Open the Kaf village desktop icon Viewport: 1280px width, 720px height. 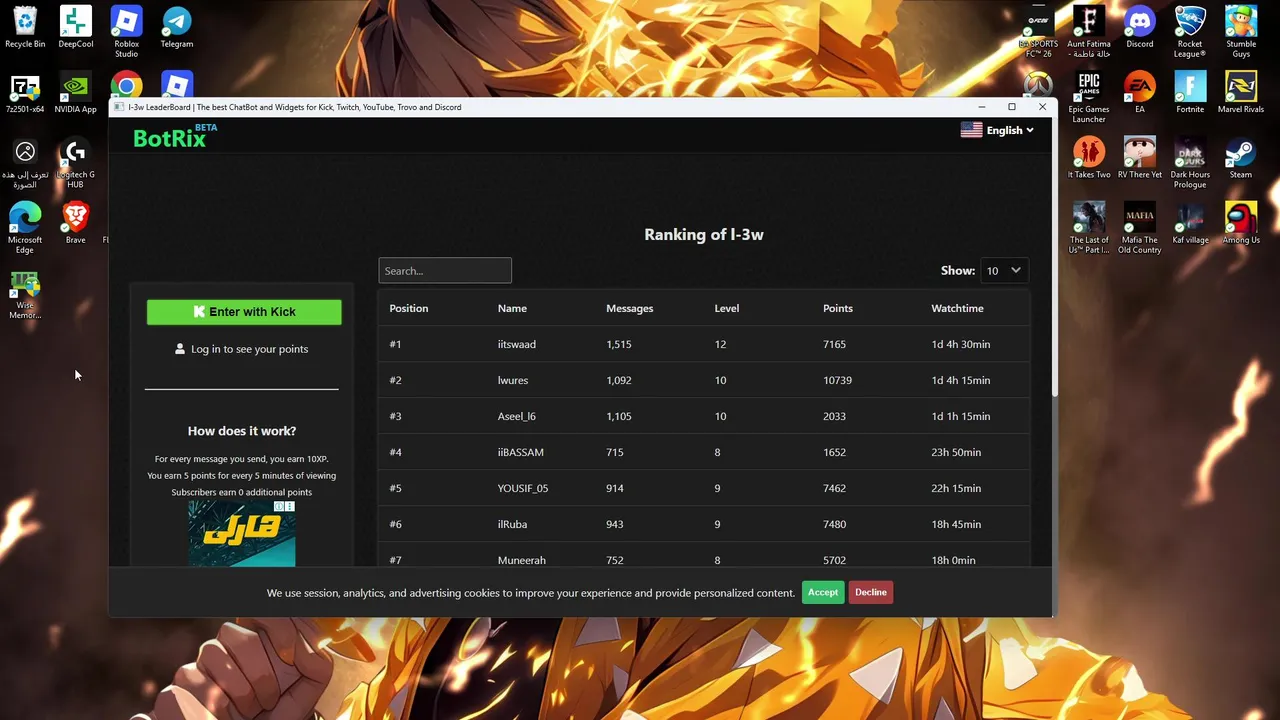click(1190, 223)
